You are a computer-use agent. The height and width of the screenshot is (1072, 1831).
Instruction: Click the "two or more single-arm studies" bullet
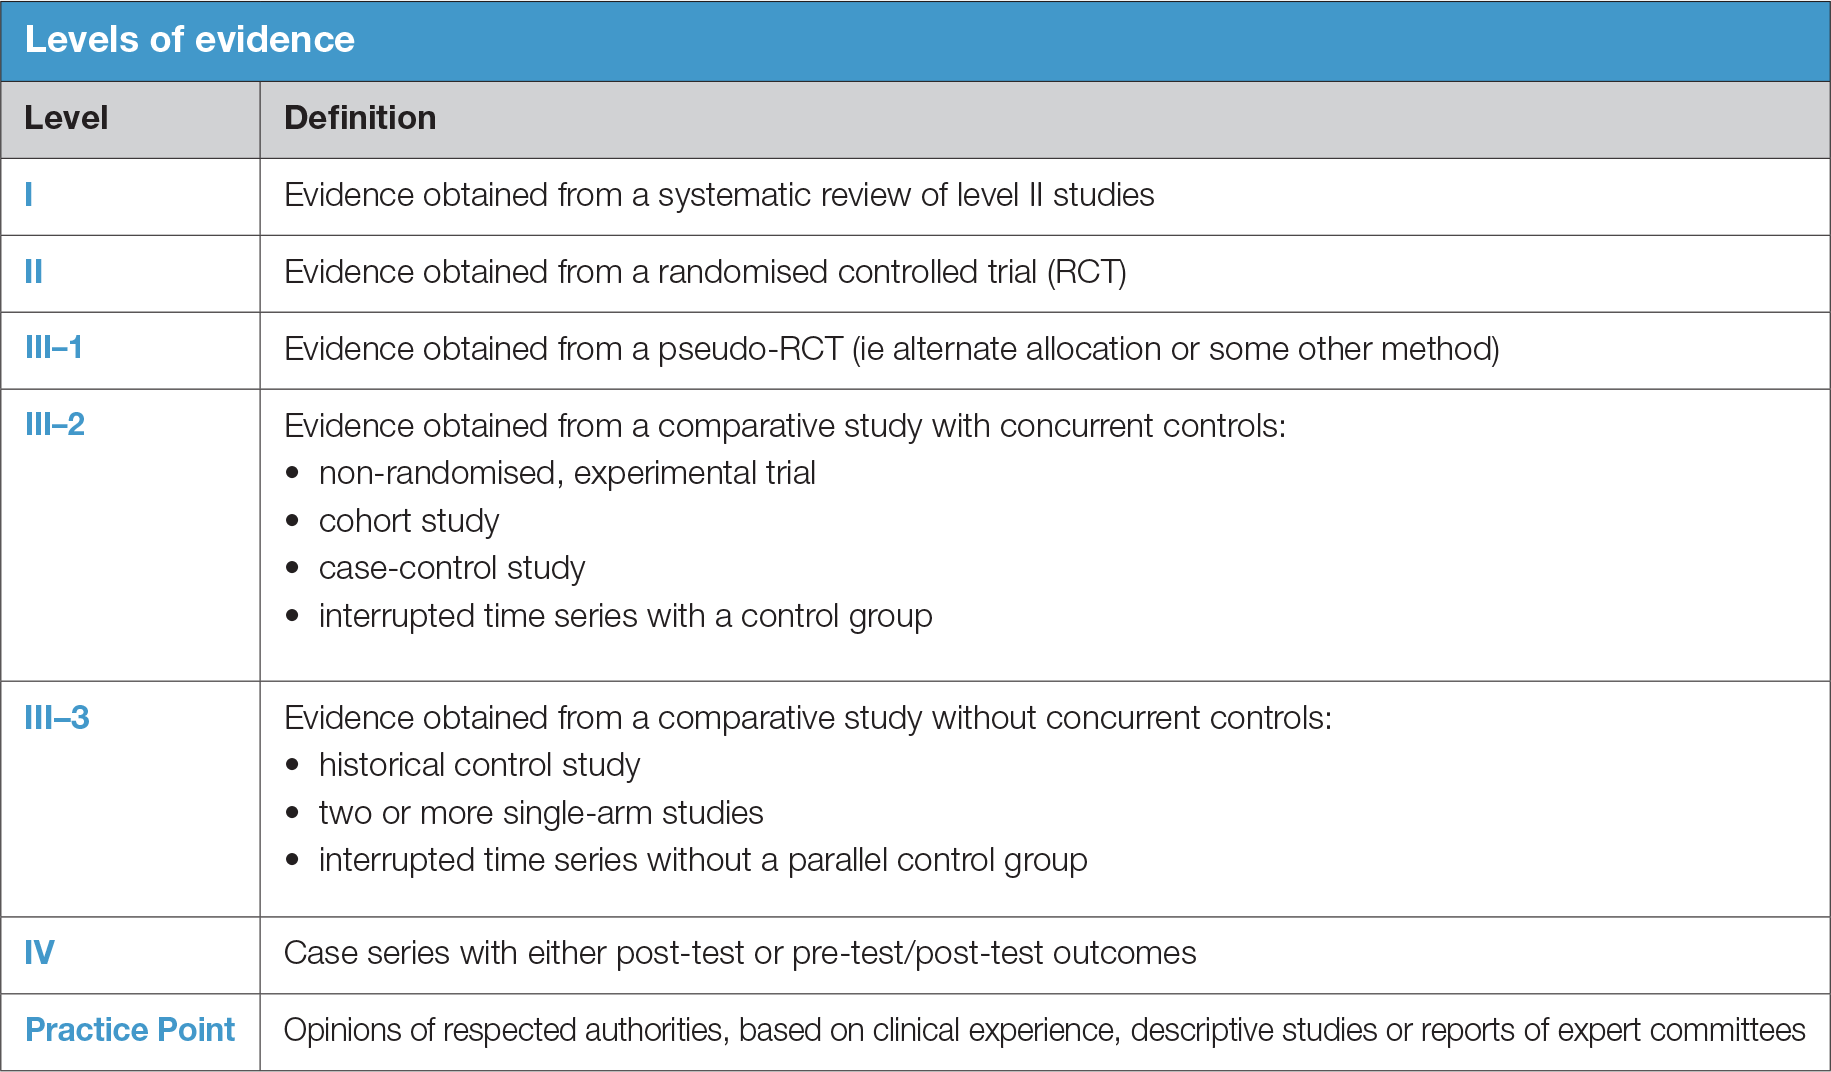pyautogui.click(x=541, y=813)
